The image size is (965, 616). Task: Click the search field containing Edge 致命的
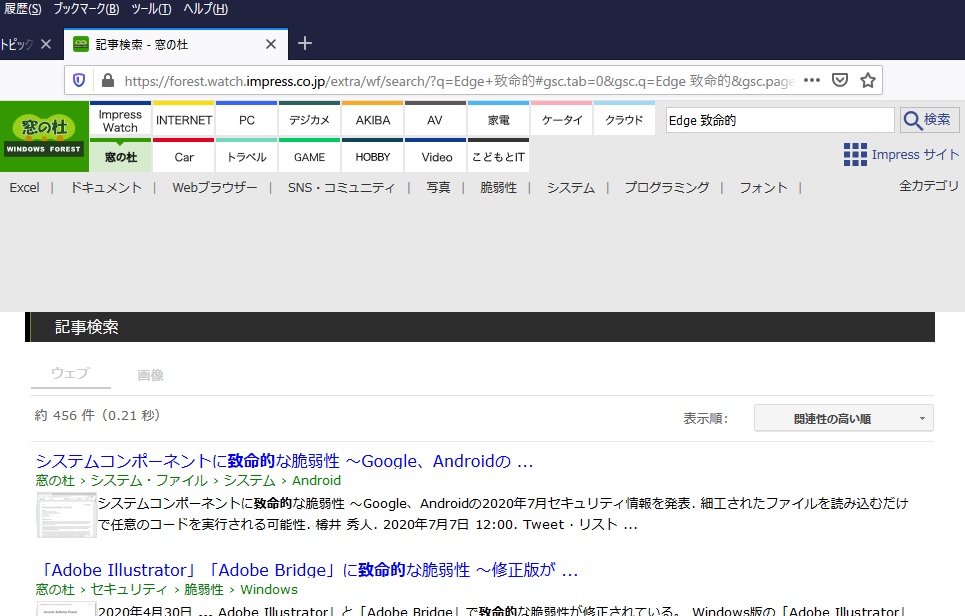click(x=780, y=120)
